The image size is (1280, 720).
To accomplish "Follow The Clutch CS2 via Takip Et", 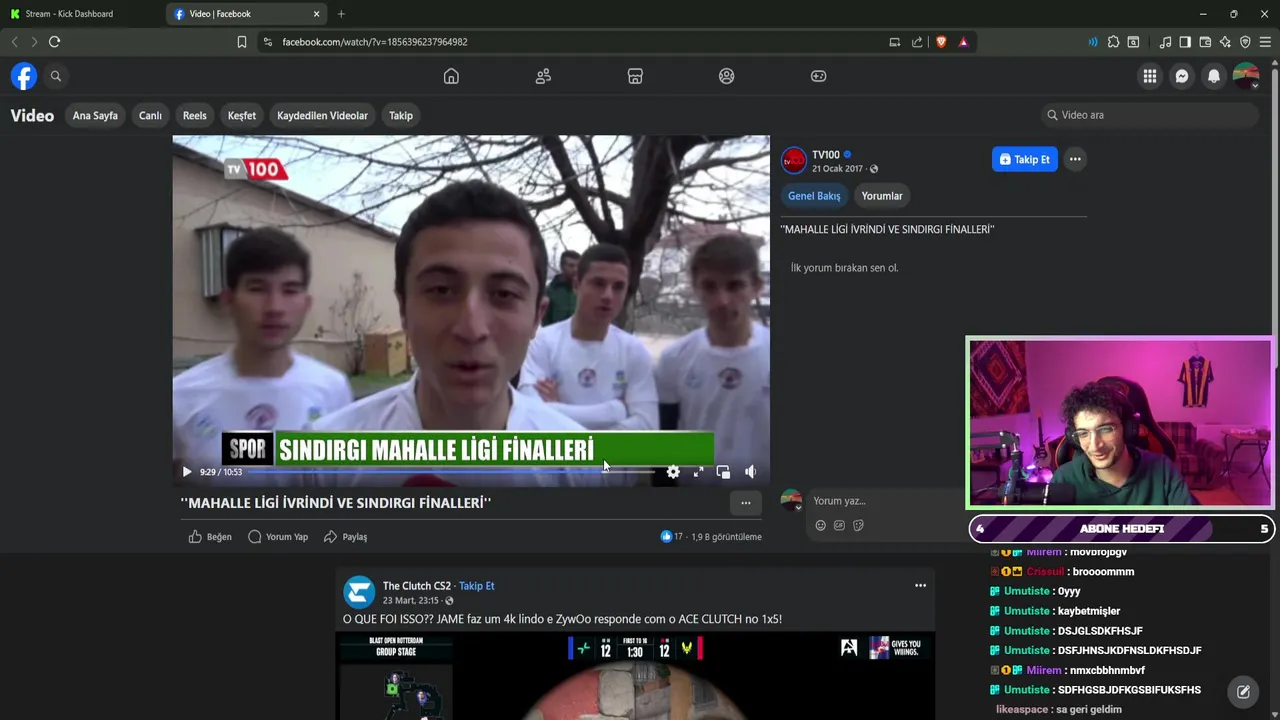I will 477,586.
